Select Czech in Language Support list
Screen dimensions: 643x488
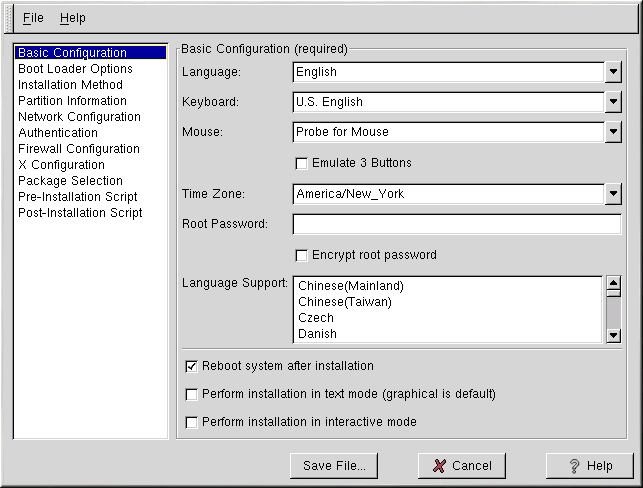pos(316,318)
